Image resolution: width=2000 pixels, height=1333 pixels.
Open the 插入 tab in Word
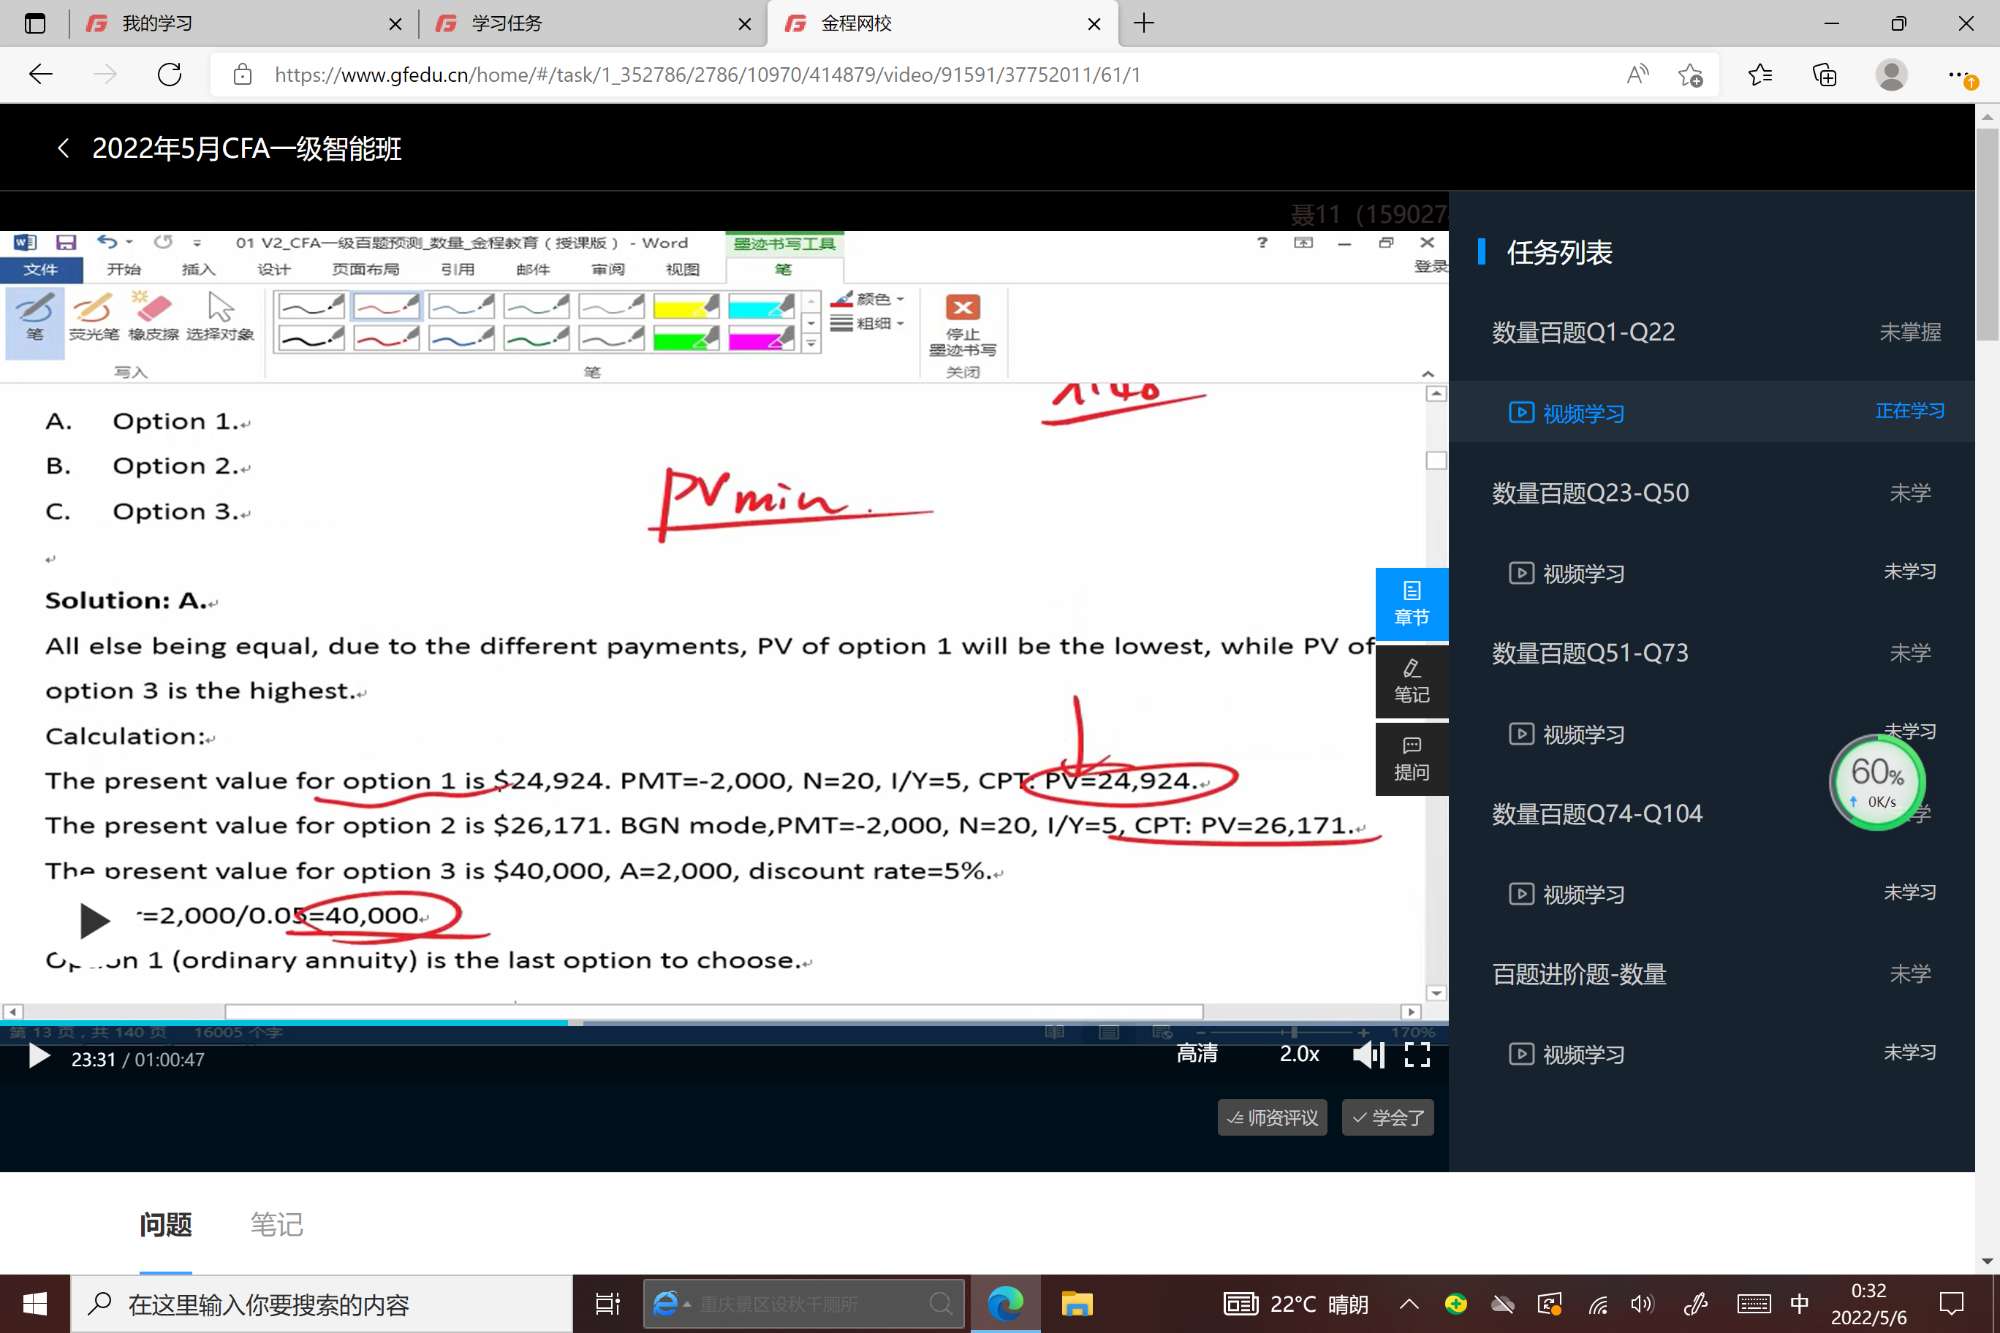tap(198, 269)
